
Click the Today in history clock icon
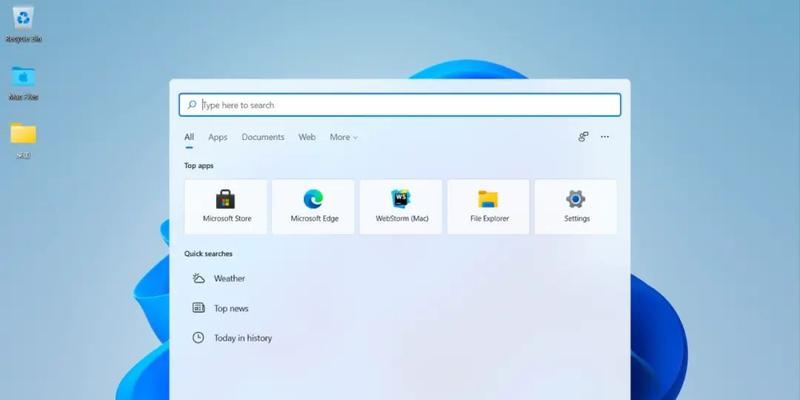tap(198, 337)
